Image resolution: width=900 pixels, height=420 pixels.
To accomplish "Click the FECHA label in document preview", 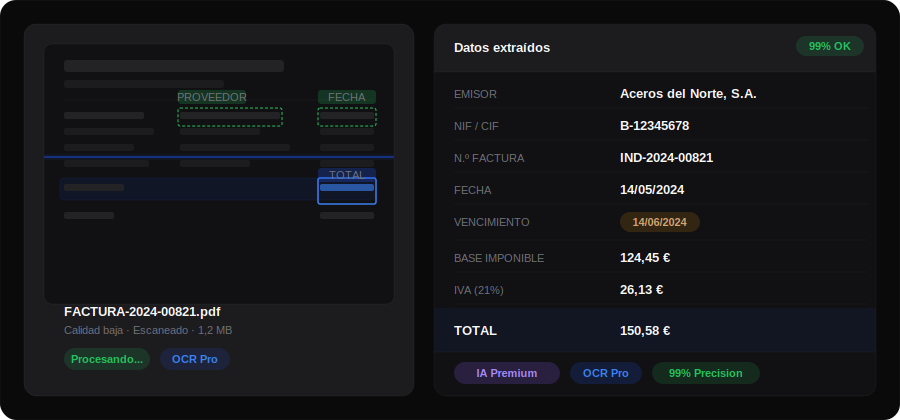I will point(347,97).
